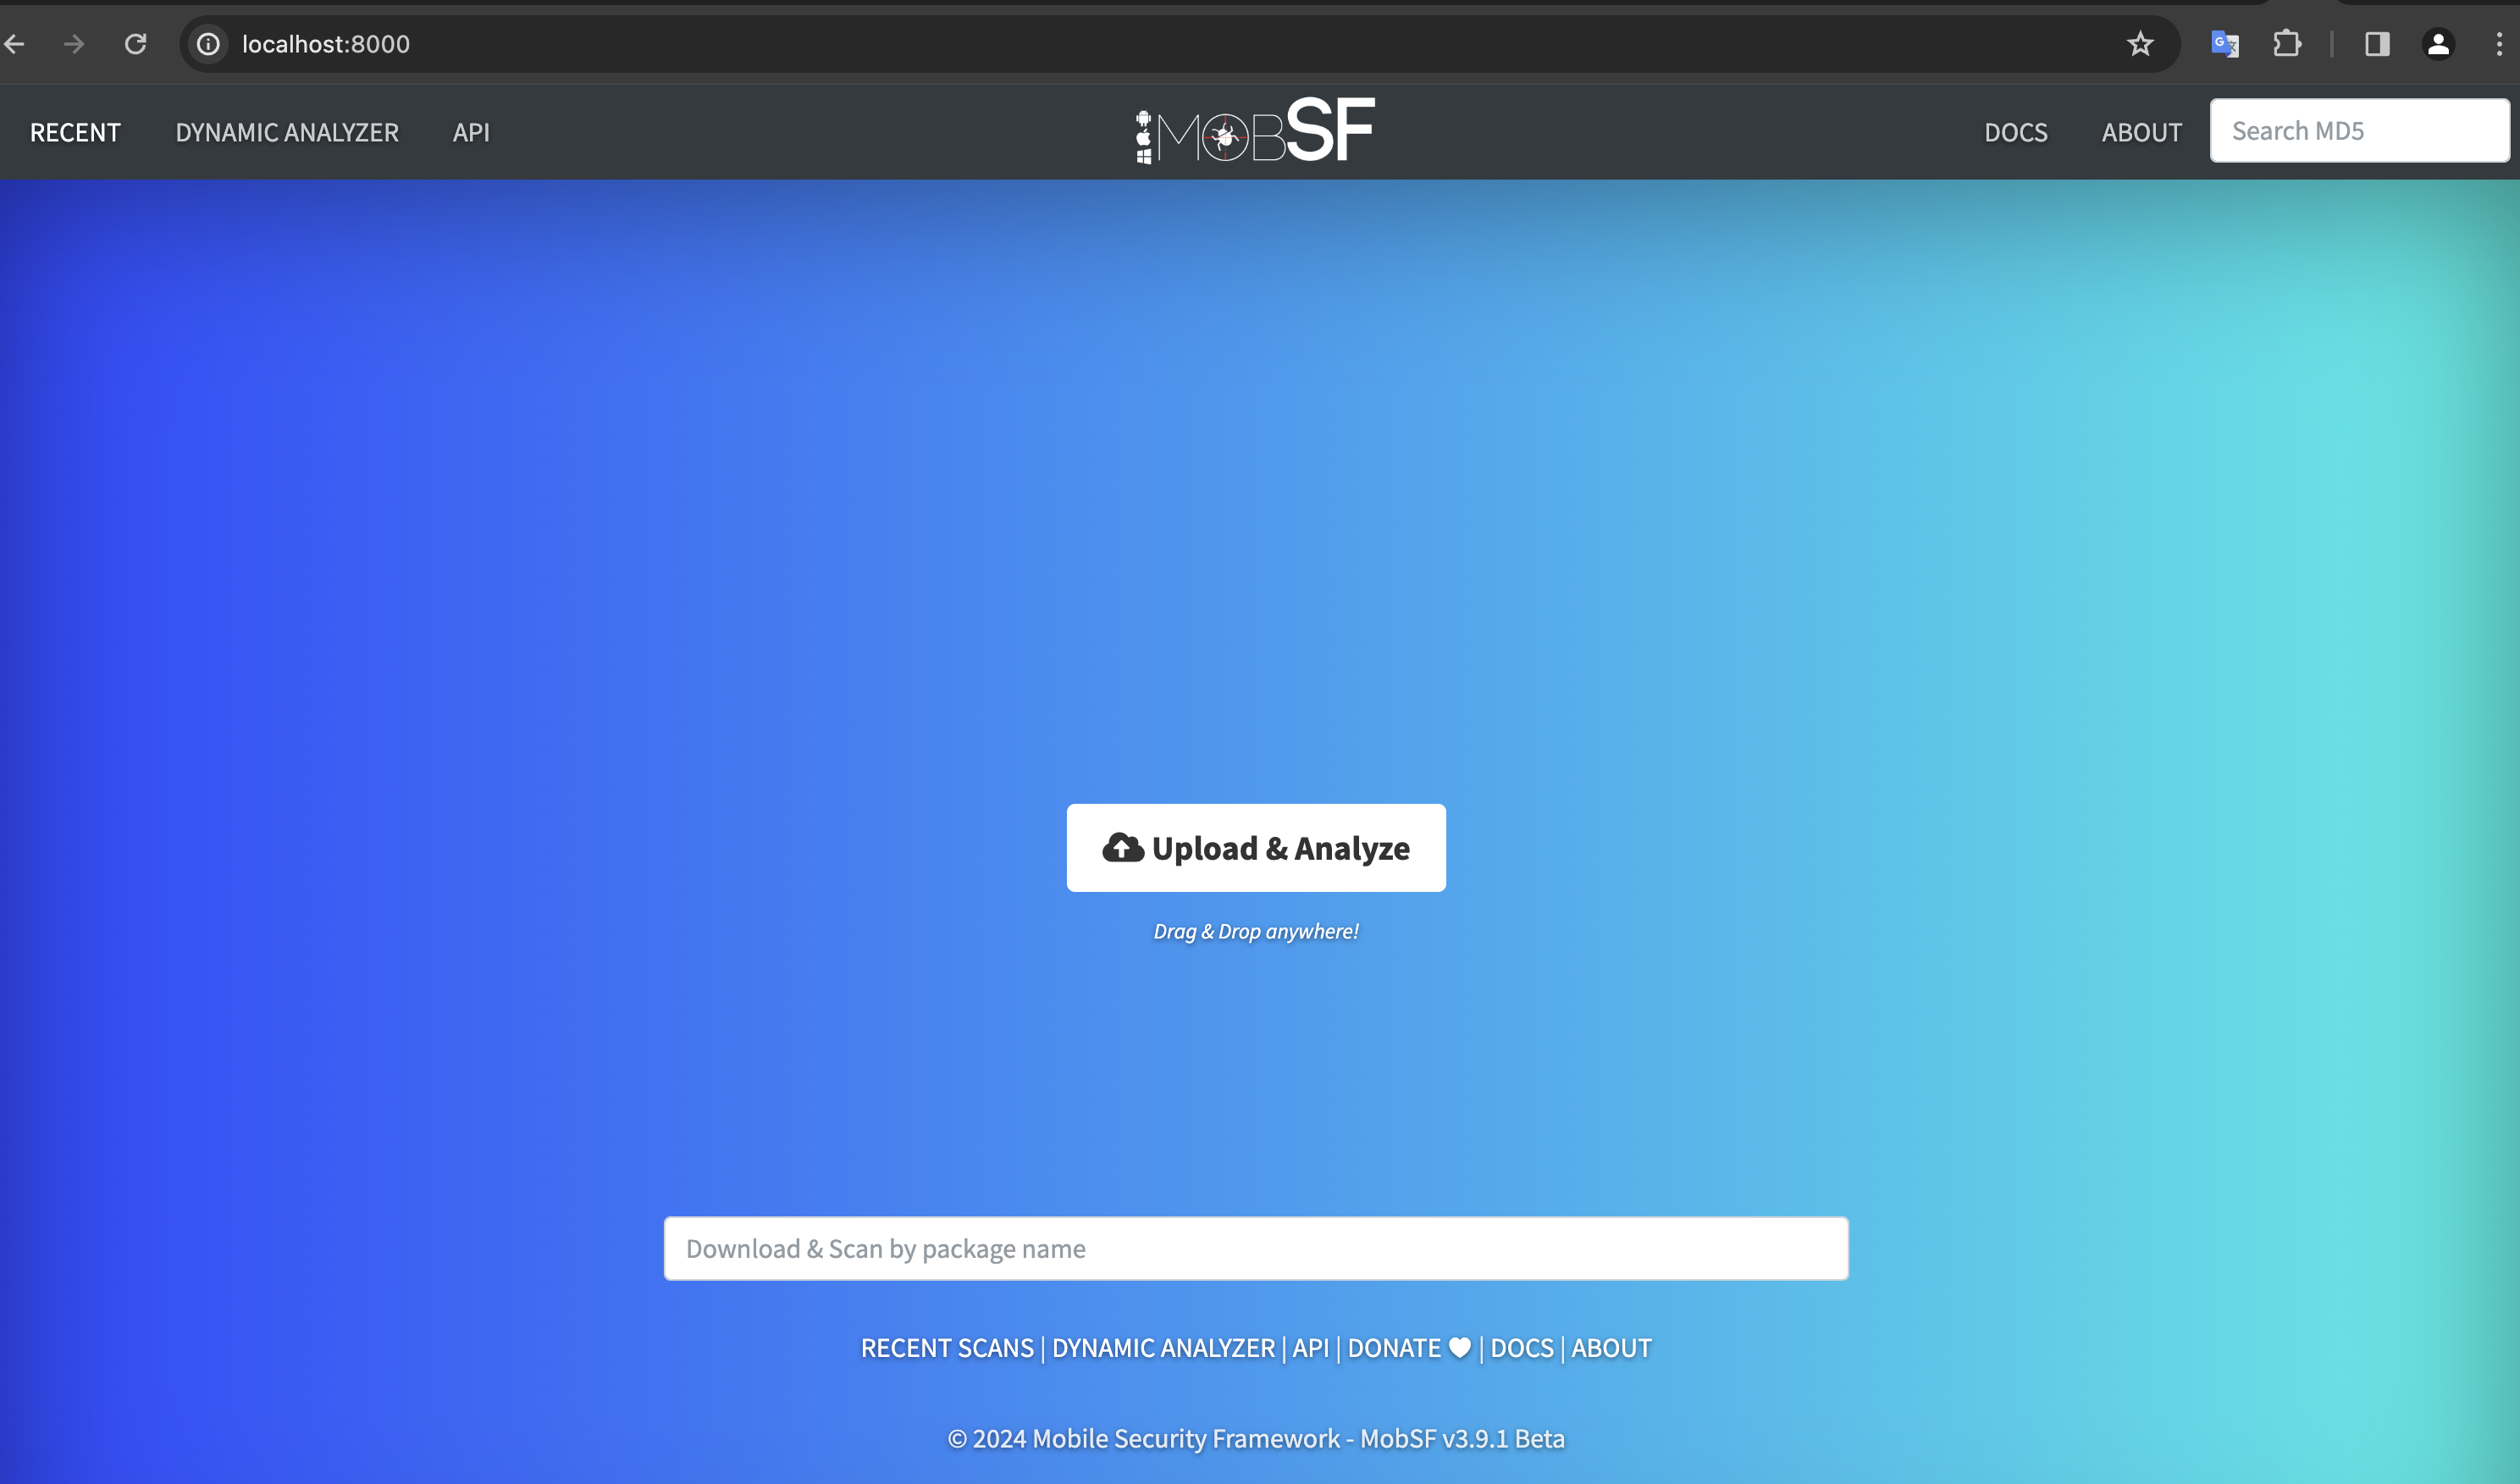Open the Chrome three-dot menu
The image size is (2520, 1484).
click(2499, 44)
